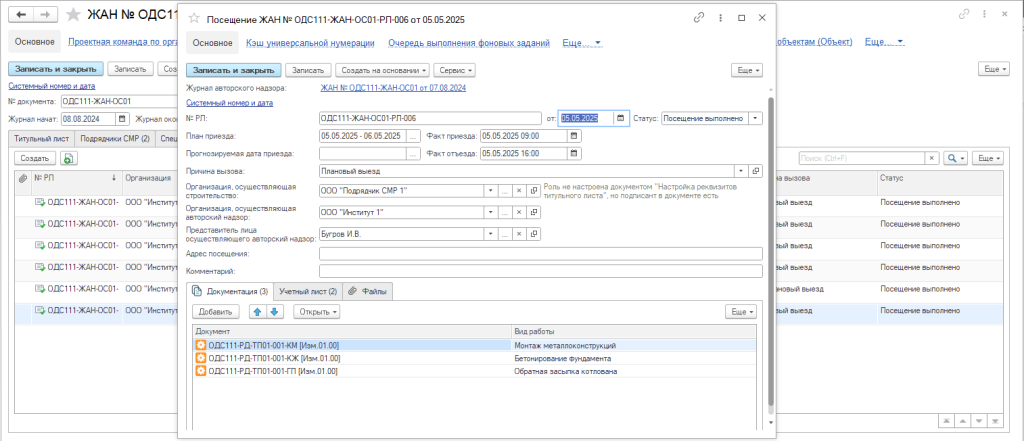Open Бугров И.В. card icon
This screenshot has width=1024, height=441.
(534, 234)
